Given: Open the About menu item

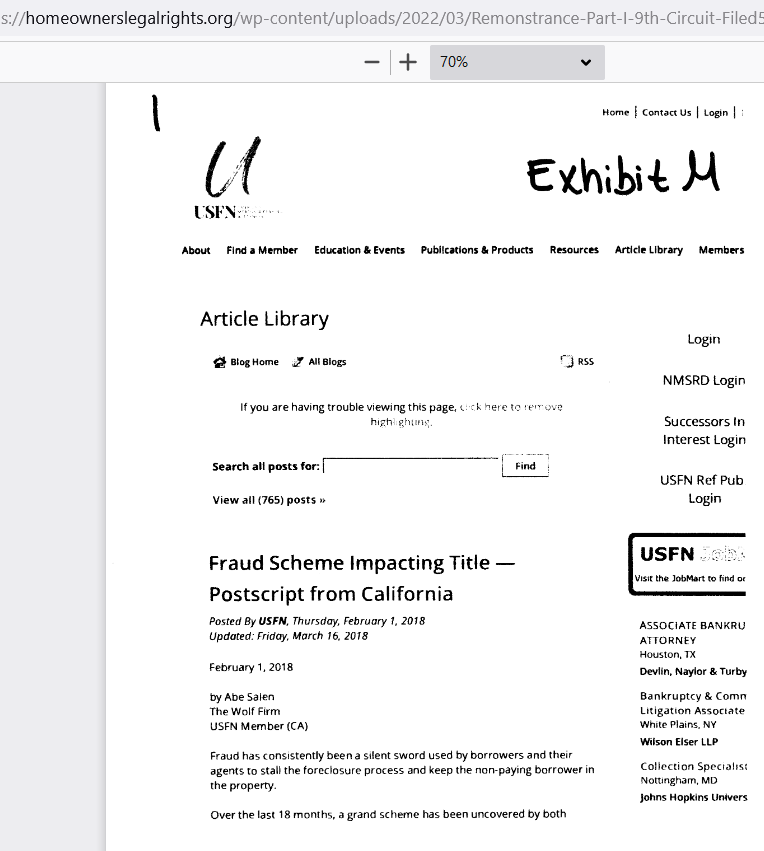Looking at the screenshot, I should point(196,250).
